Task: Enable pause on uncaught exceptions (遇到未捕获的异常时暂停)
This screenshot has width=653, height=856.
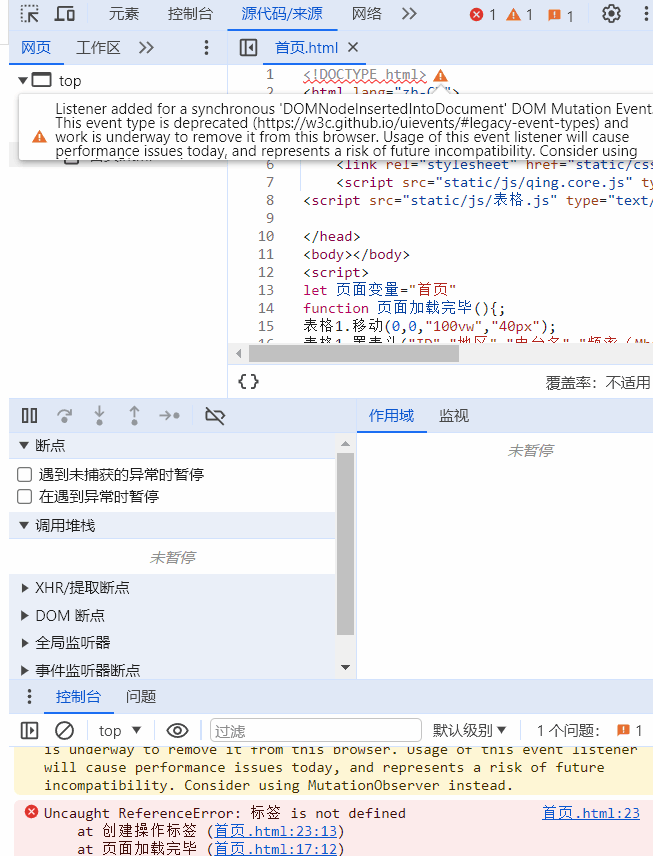Action: (x=25, y=474)
